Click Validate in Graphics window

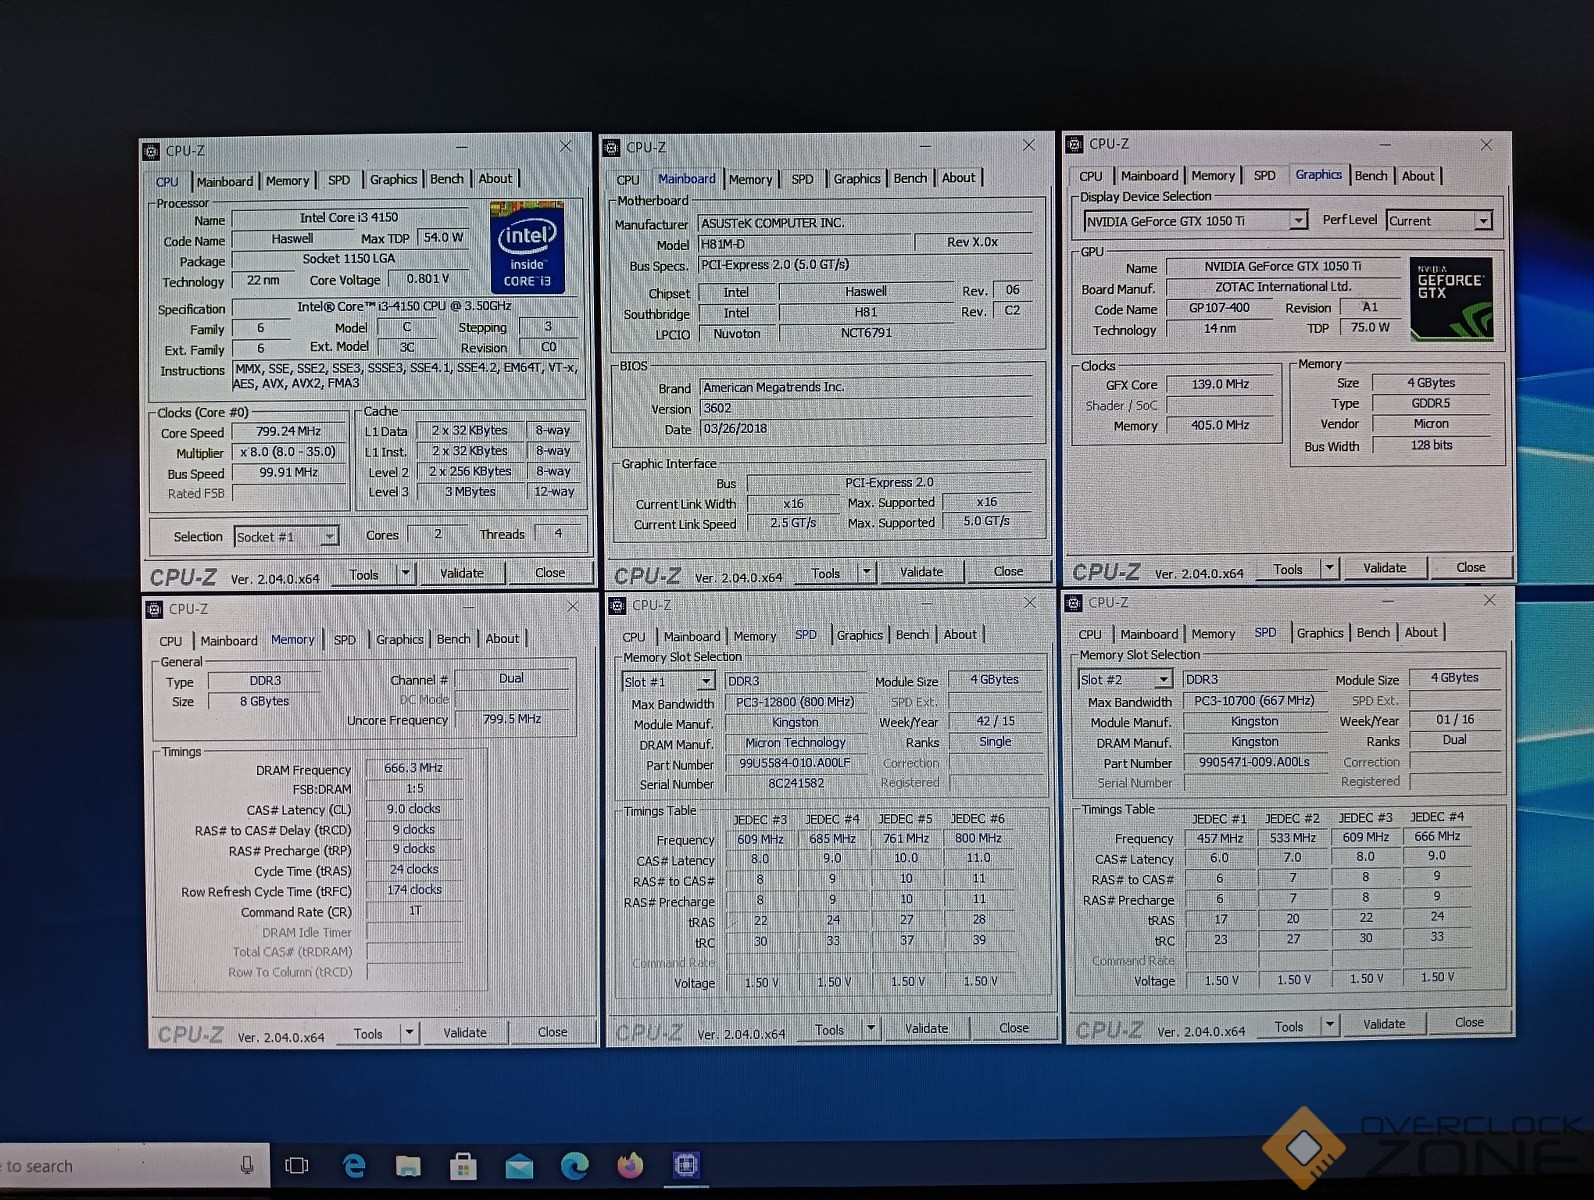click(1384, 568)
